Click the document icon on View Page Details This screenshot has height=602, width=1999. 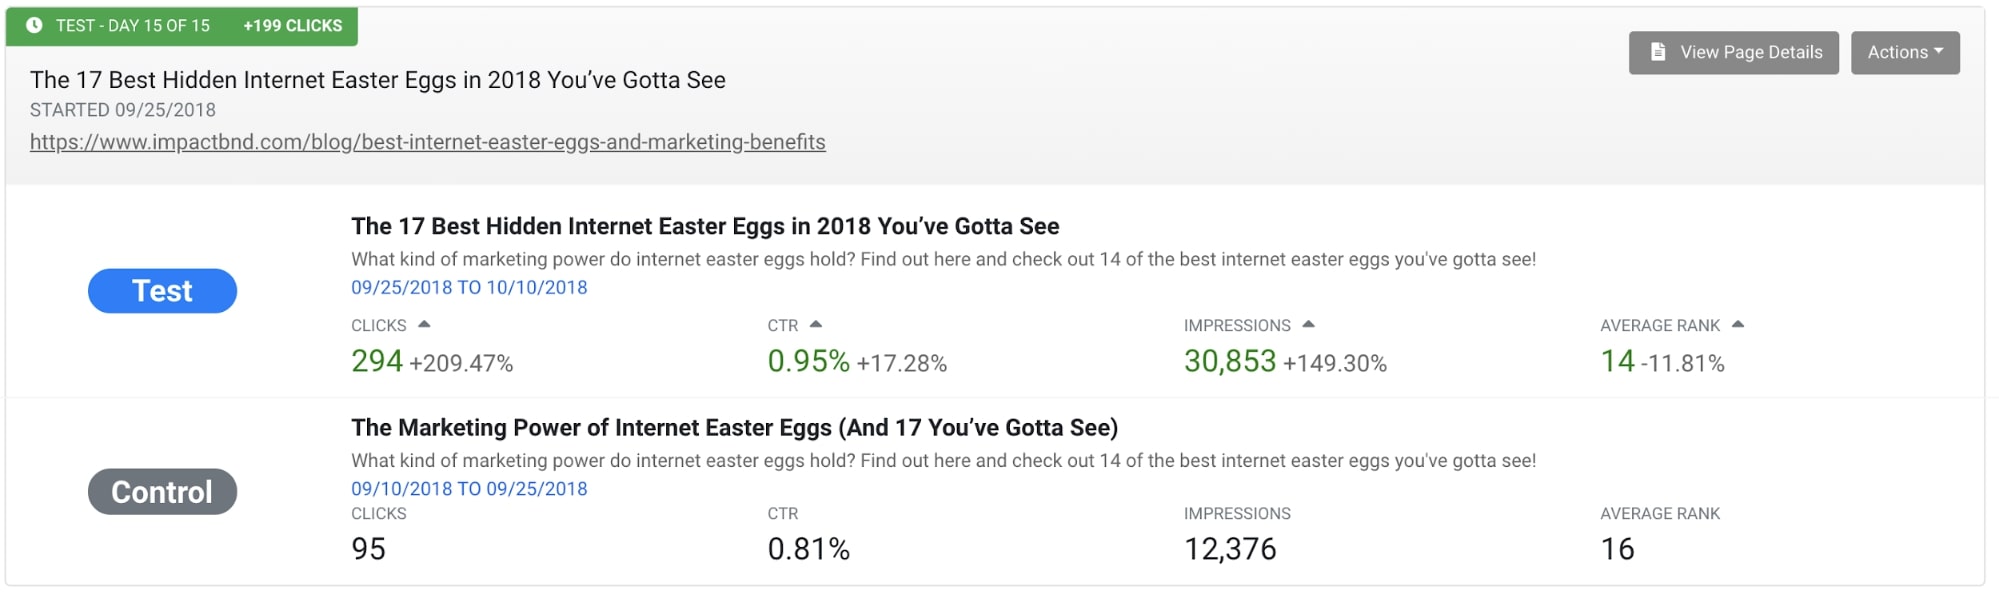(x=1657, y=52)
